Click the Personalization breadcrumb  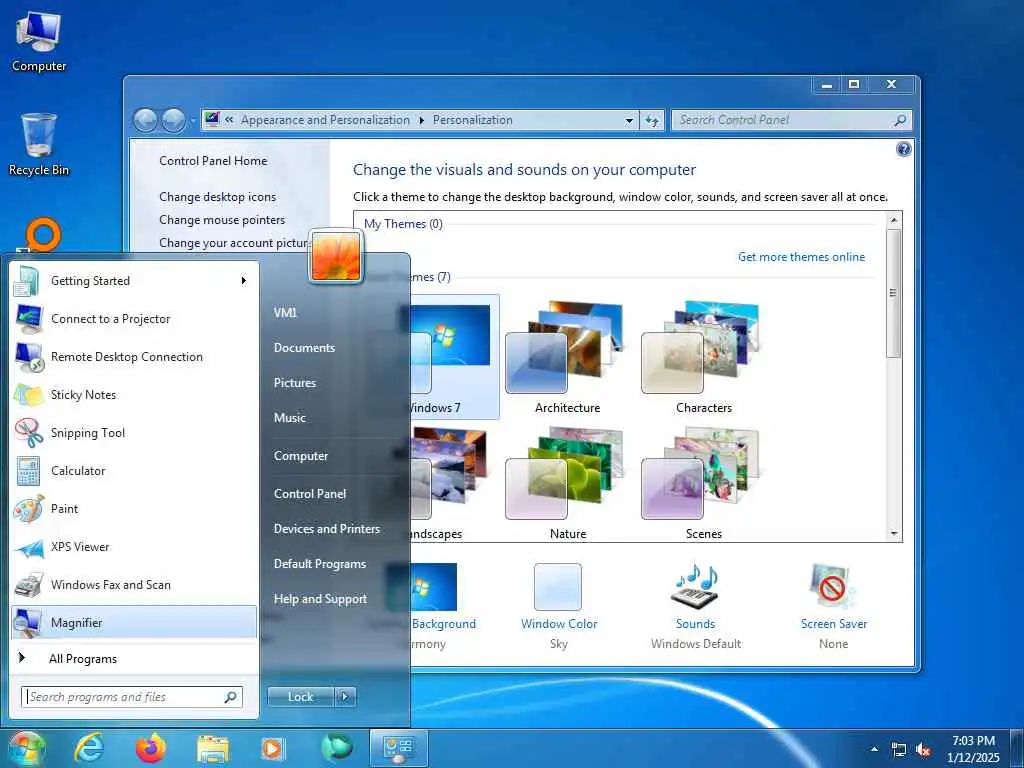472,120
